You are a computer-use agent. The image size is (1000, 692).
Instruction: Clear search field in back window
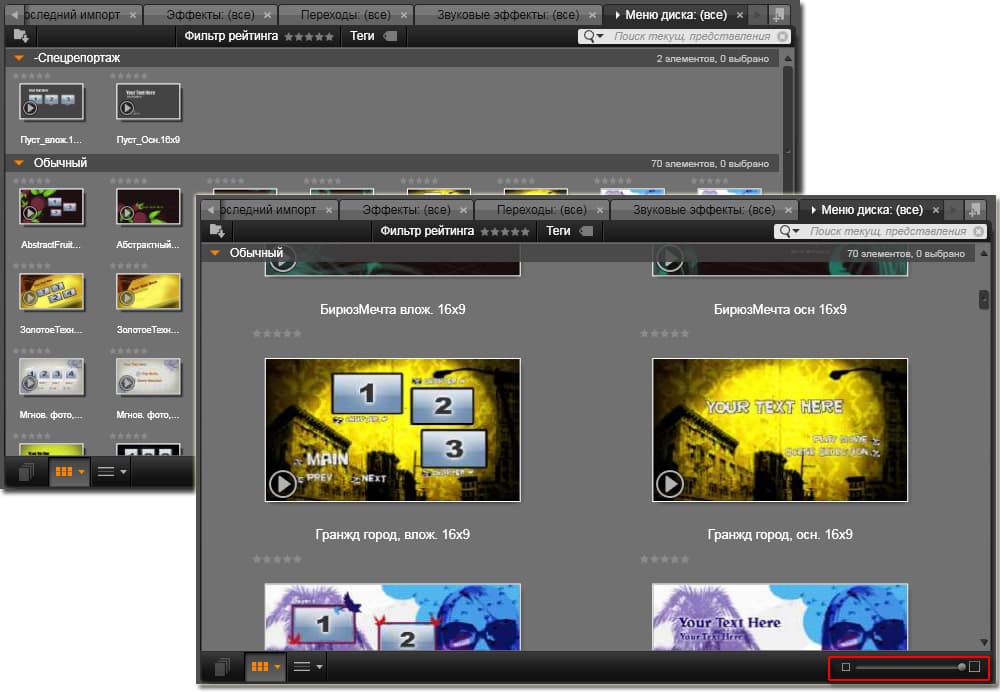click(783, 37)
